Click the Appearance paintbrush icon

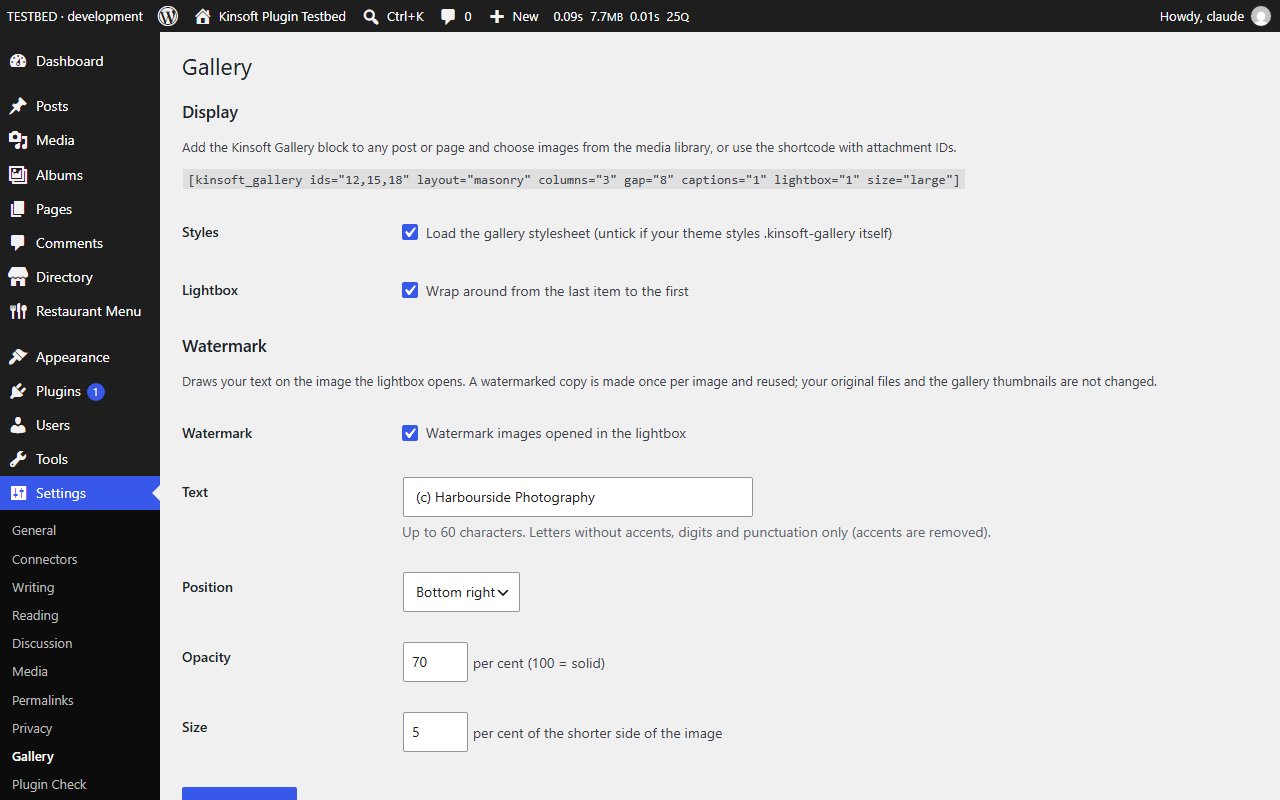(x=18, y=357)
